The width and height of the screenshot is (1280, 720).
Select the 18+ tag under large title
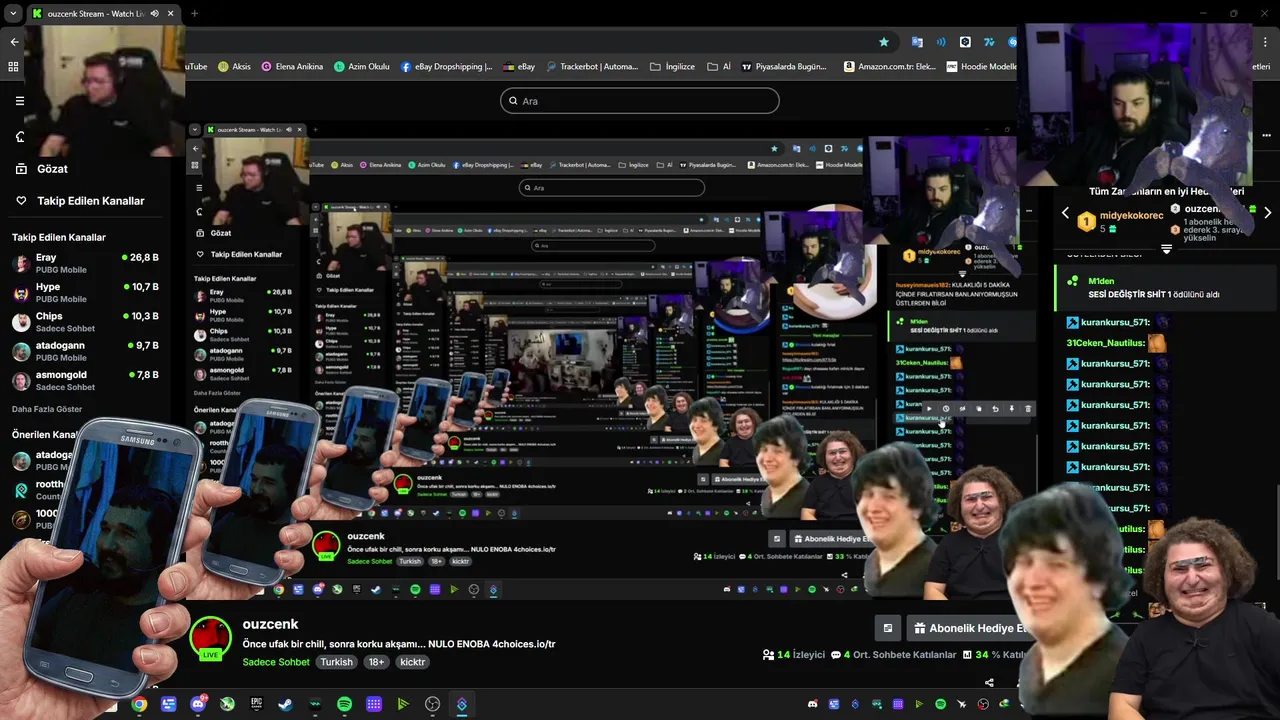tap(376, 662)
